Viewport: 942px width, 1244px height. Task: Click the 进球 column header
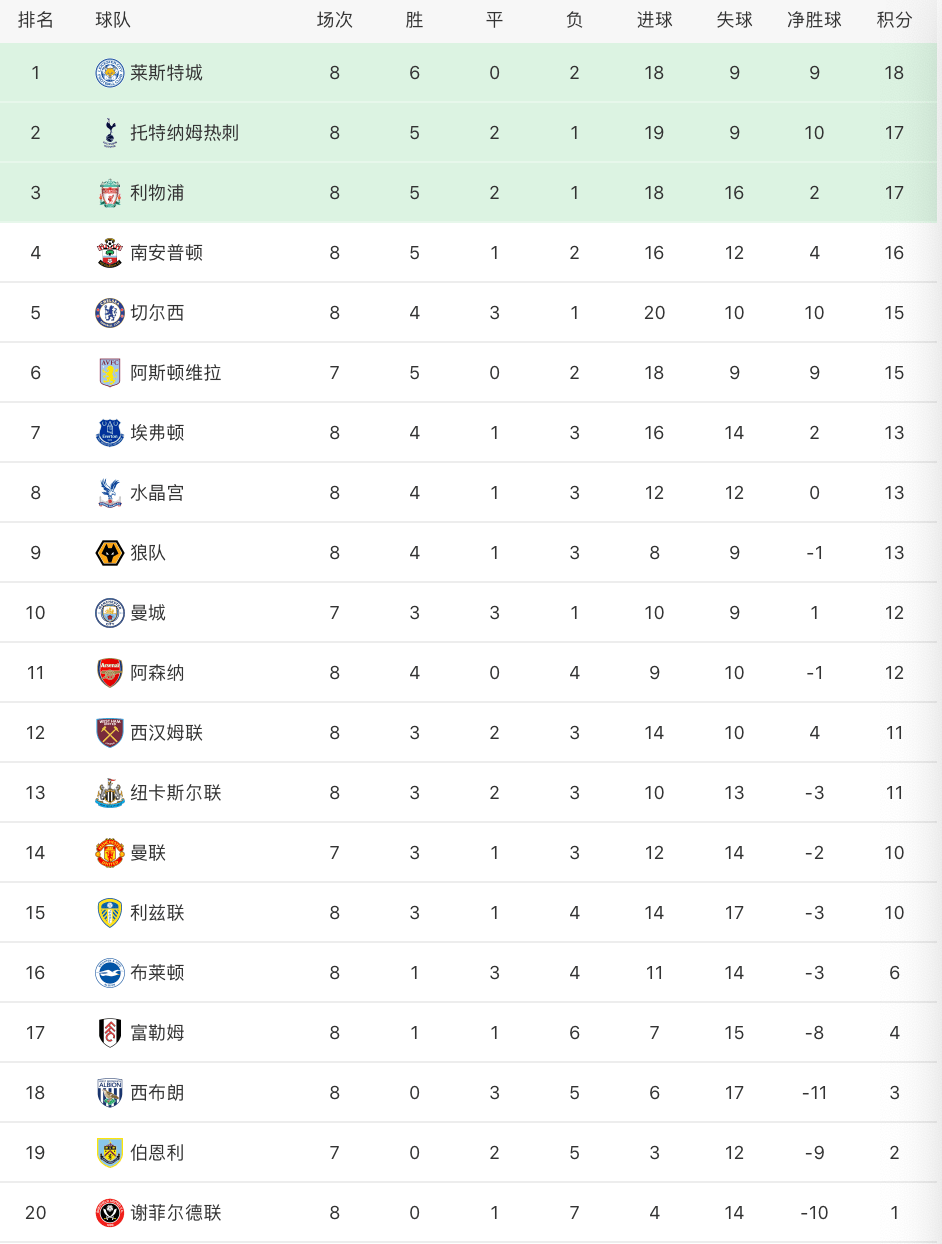point(654,20)
